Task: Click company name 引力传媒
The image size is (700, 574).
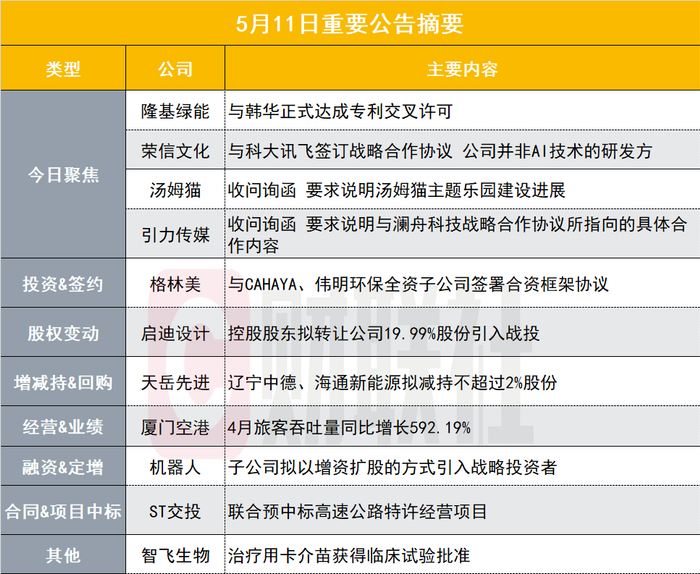Action: tap(175, 235)
